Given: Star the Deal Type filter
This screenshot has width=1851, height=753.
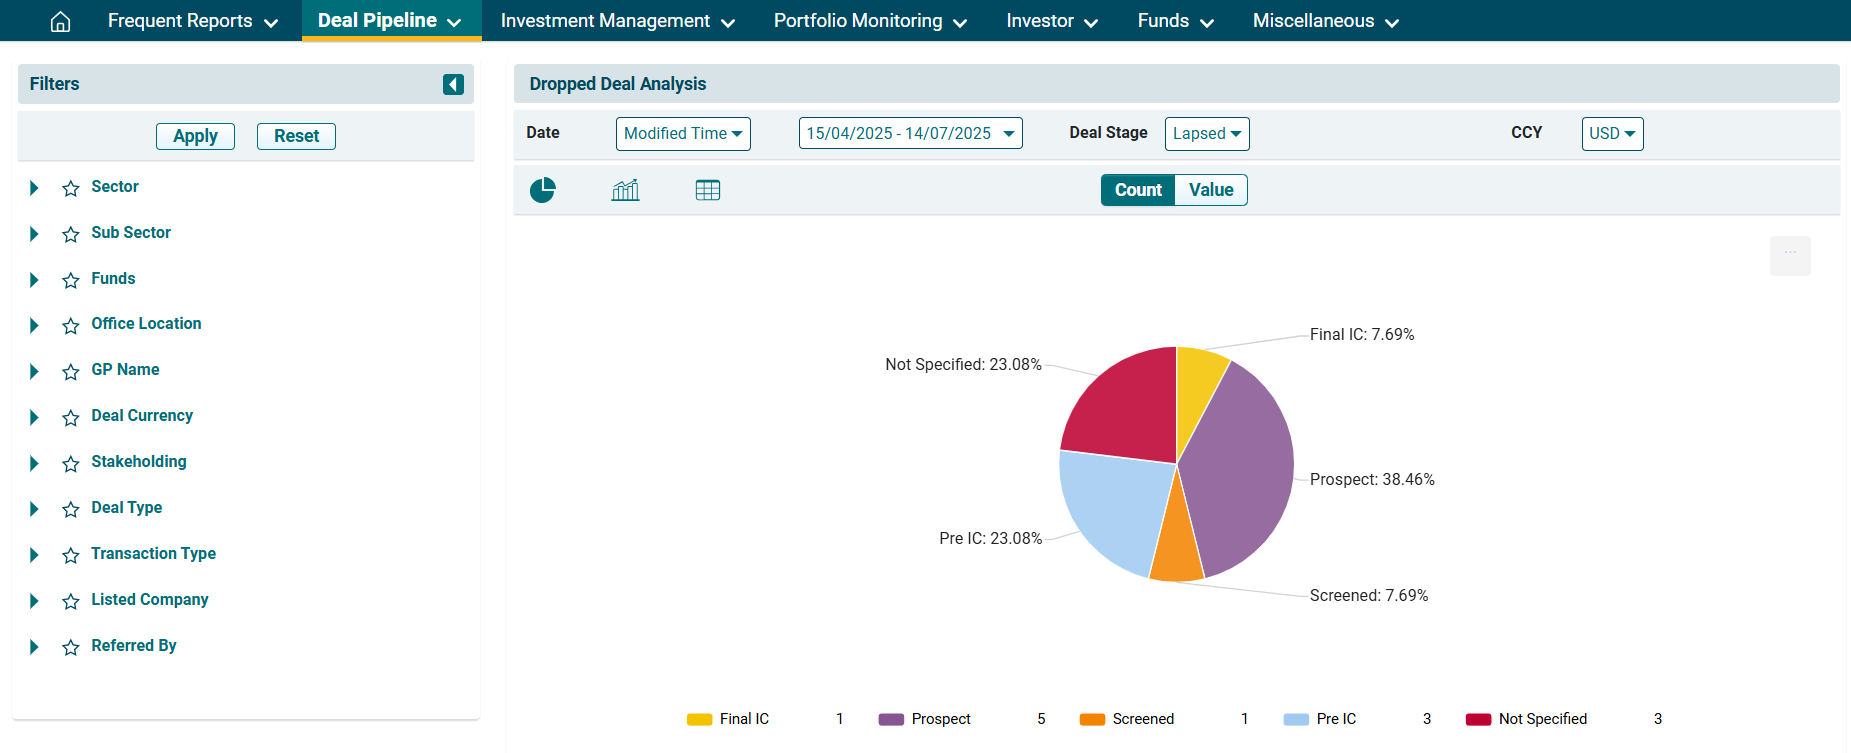Looking at the screenshot, I should point(71,509).
